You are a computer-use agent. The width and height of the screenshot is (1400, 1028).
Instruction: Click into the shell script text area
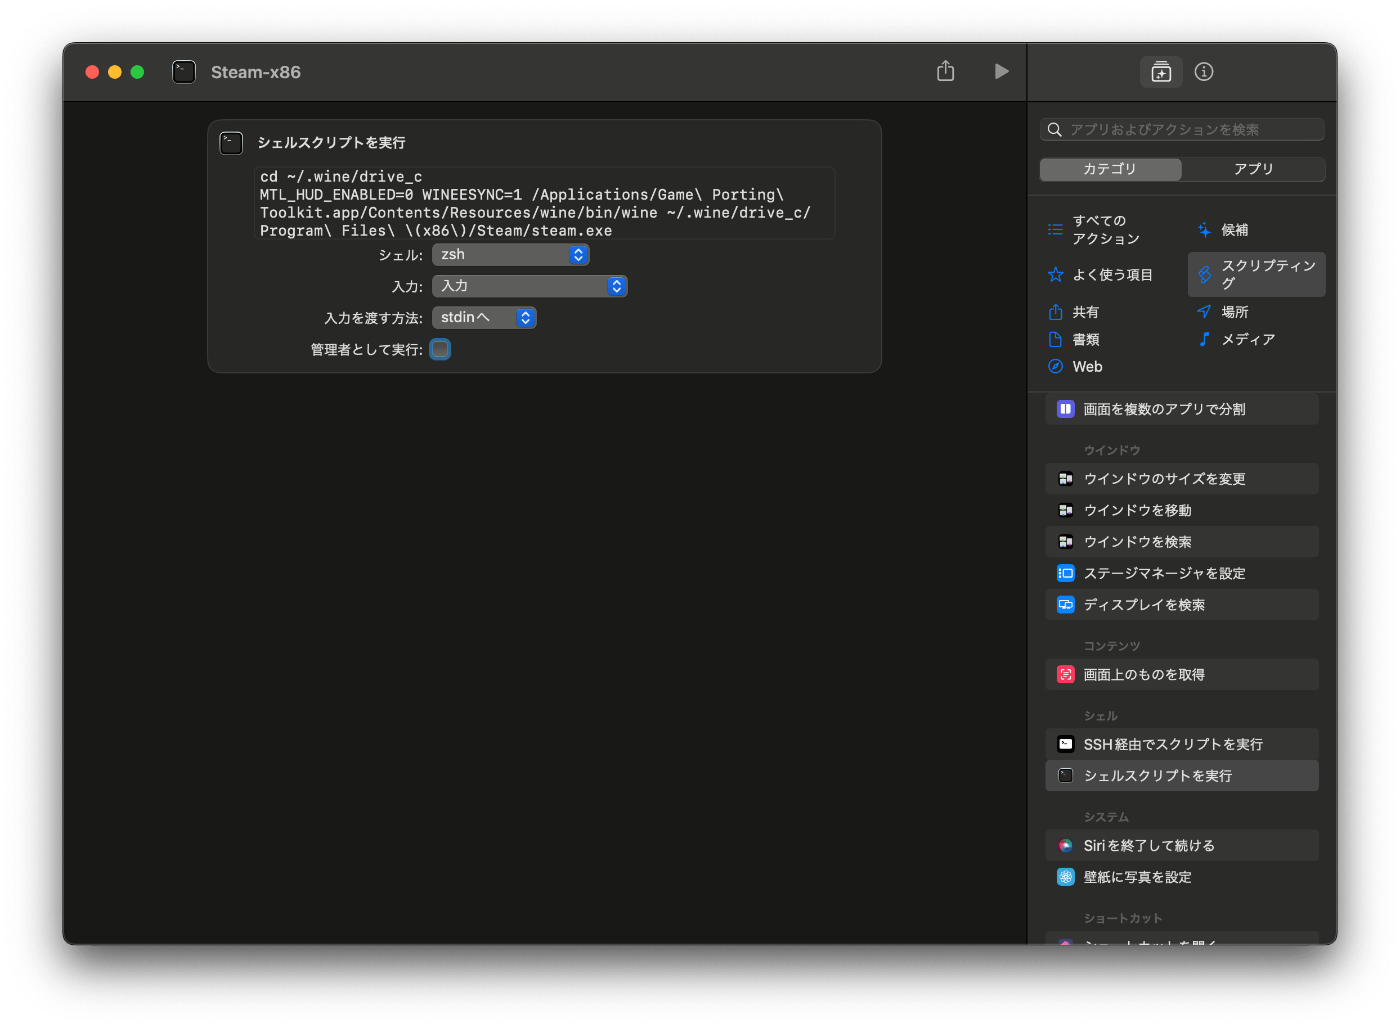[x=545, y=203]
